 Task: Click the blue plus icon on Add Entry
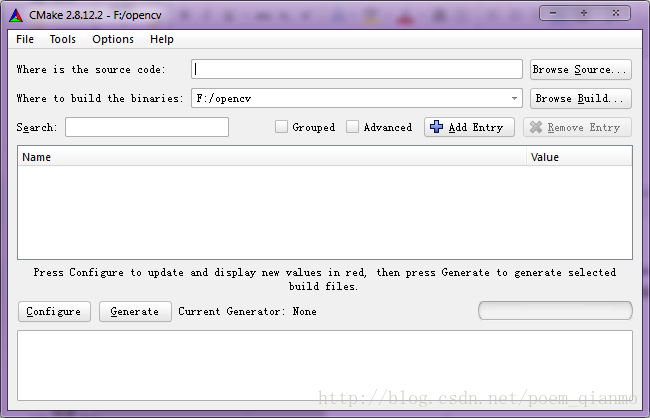(436, 126)
